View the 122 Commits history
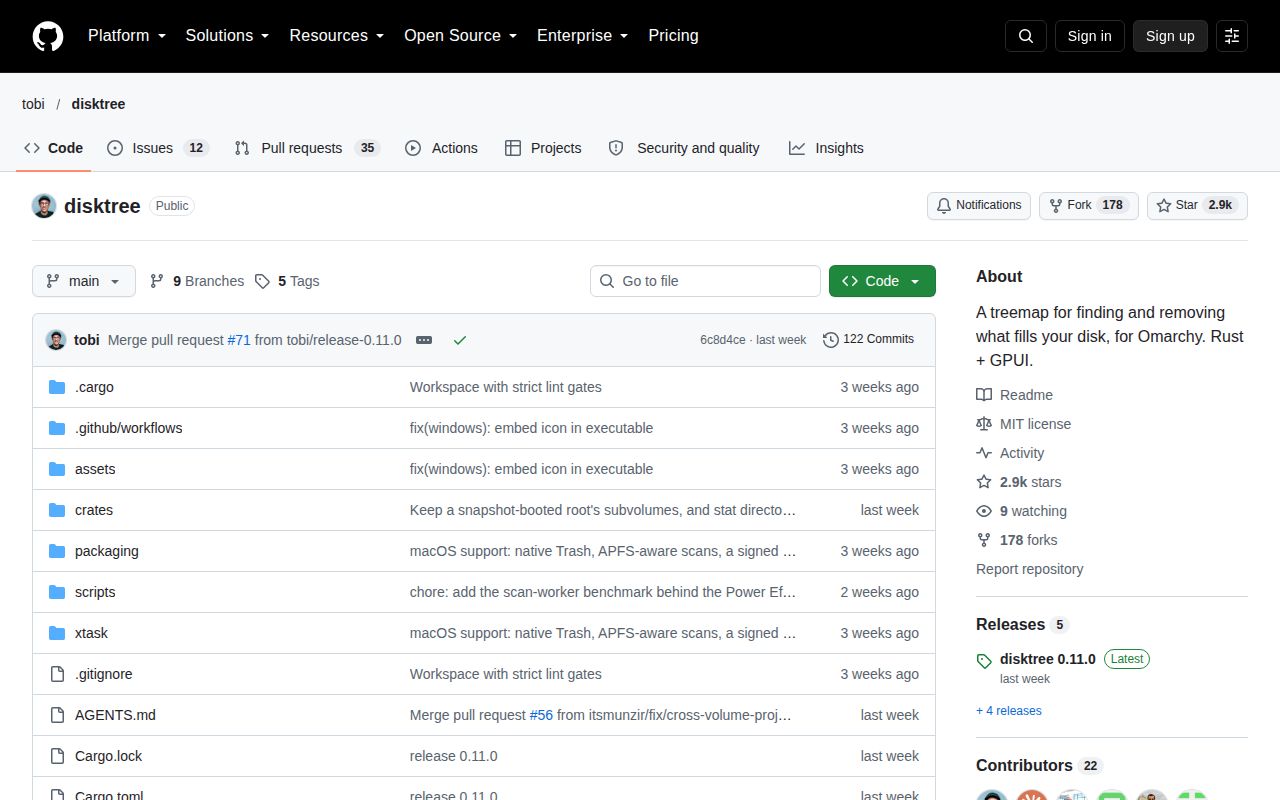The width and height of the screenshot is (1280, 800). [868, 340]
